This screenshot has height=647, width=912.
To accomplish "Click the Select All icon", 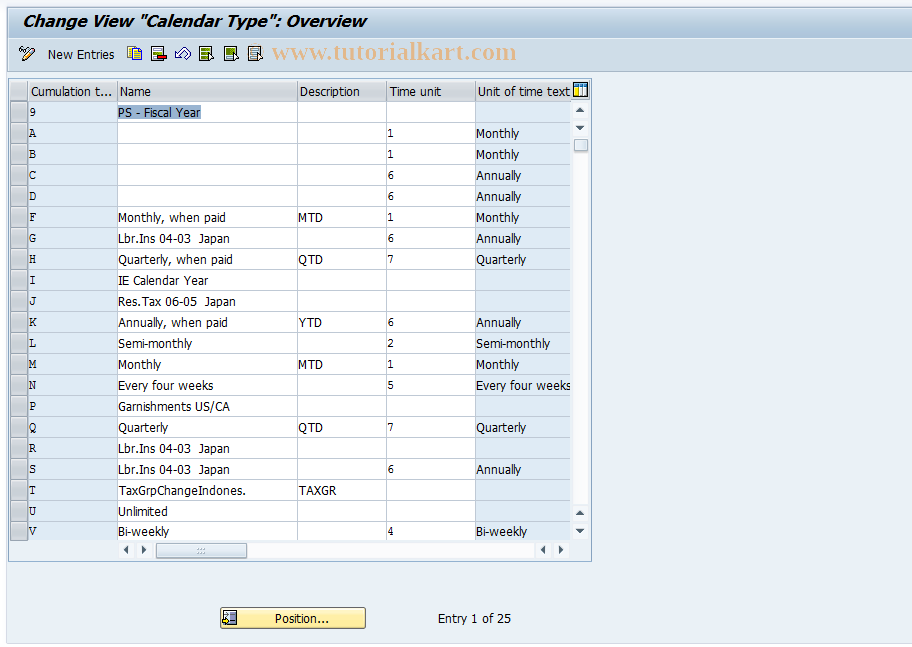I will [x=206, y=54].
